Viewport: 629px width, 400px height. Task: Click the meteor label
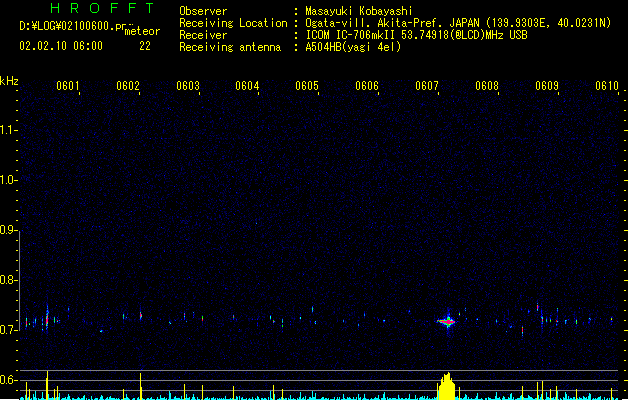coord(142,31)
